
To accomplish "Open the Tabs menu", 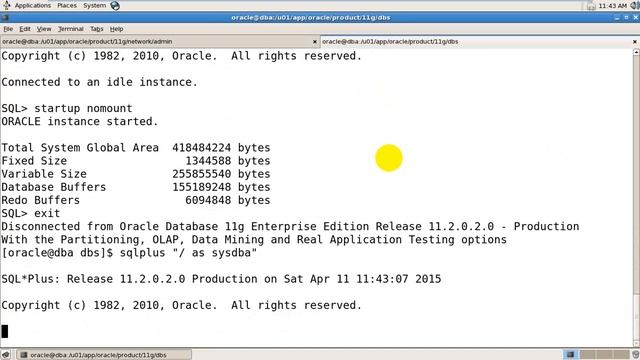I will [x=97, y=29].
